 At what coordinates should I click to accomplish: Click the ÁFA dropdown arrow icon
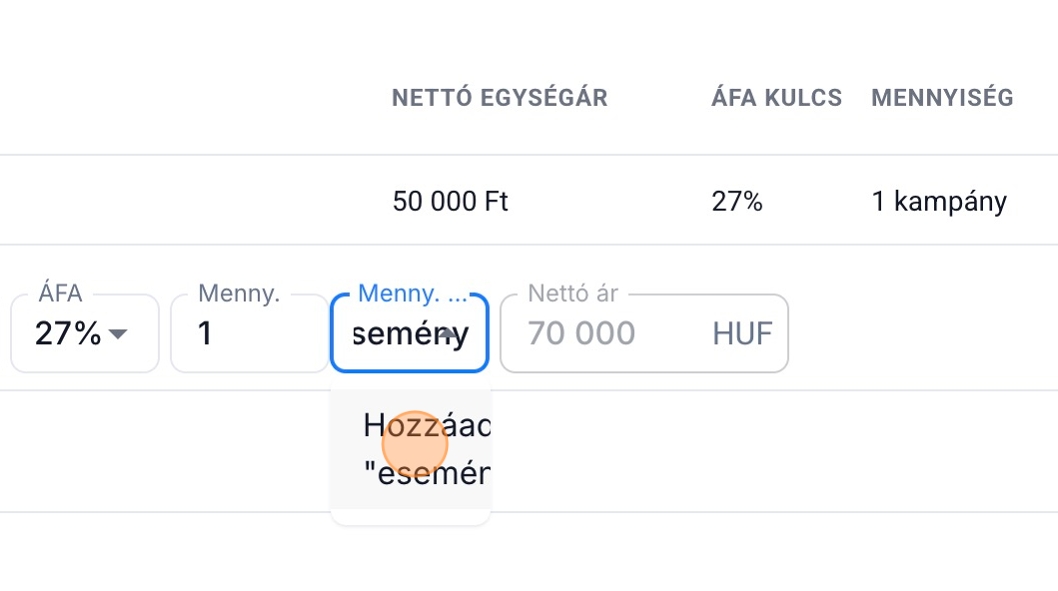coord(118,334)
